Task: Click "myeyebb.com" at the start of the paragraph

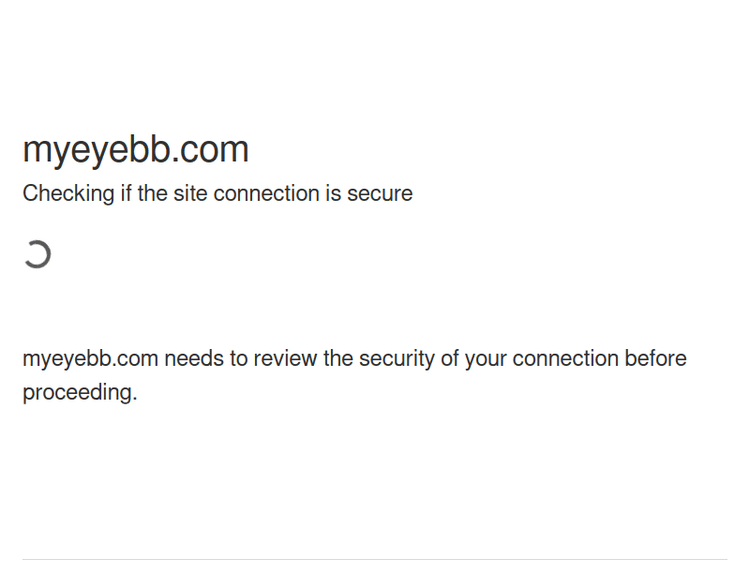Action: (90, 359)
